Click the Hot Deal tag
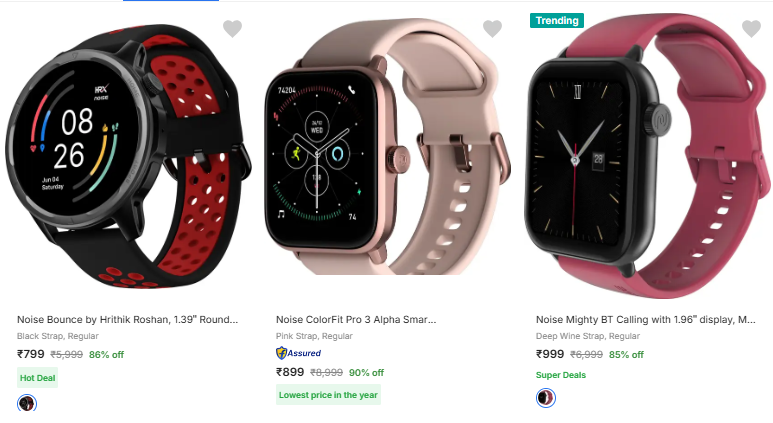This screenshot has height=423, width=773. point(37,378)
